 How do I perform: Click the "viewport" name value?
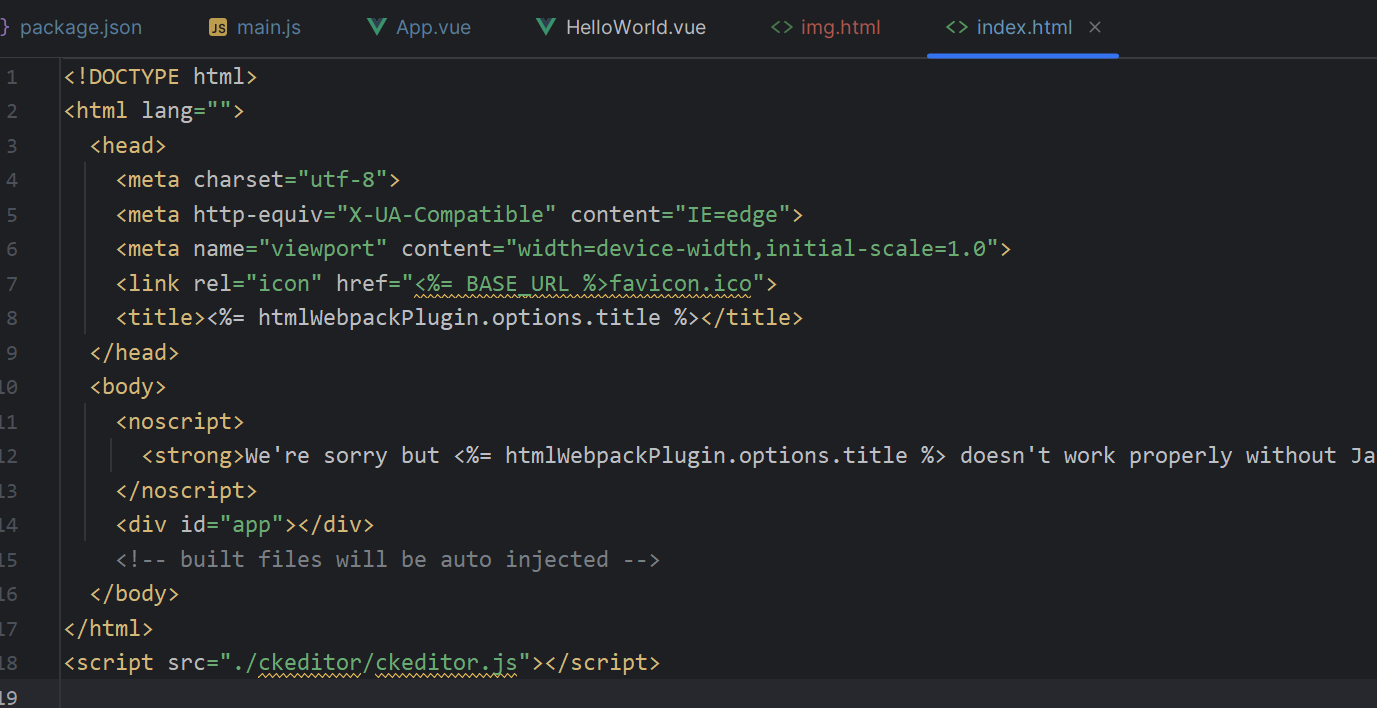[323, 249]
